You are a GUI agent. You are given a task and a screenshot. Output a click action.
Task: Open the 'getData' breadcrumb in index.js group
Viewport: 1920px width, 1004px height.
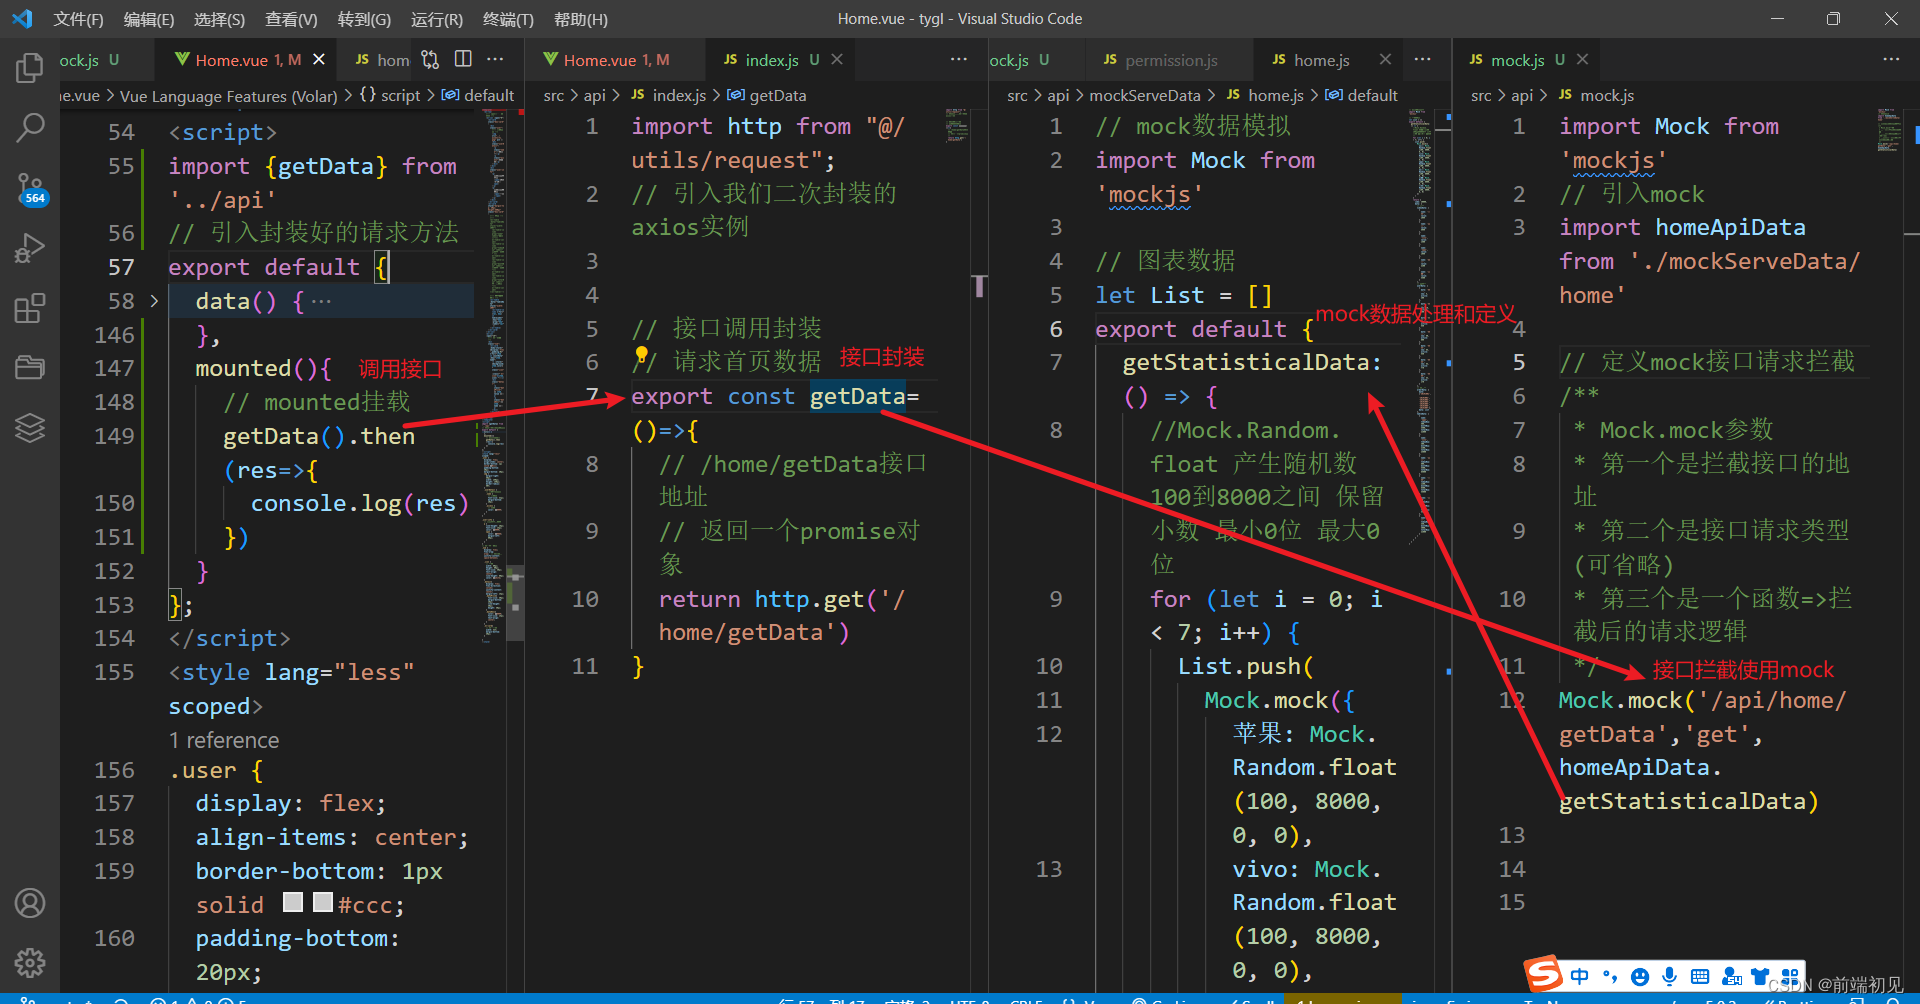point(766,96)
